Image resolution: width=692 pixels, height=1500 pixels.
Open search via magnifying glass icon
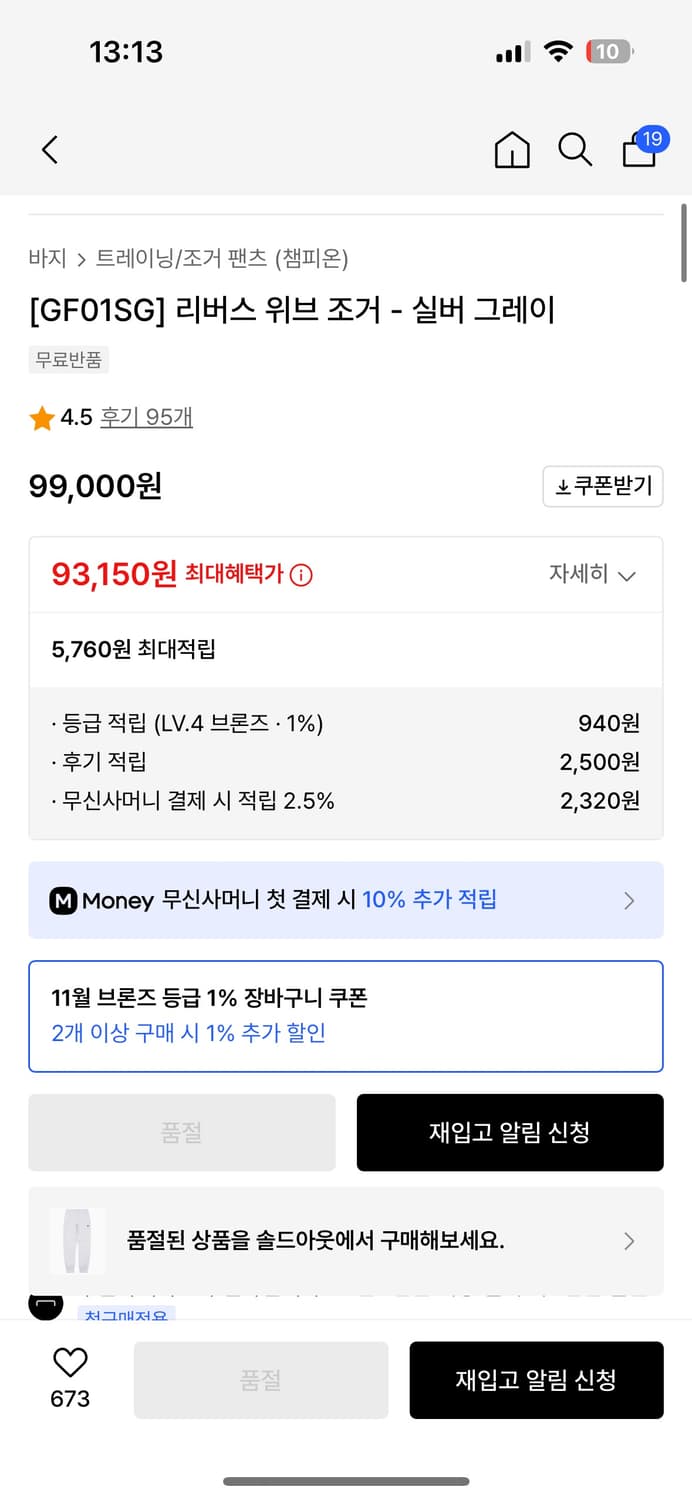tap(575, 149)
